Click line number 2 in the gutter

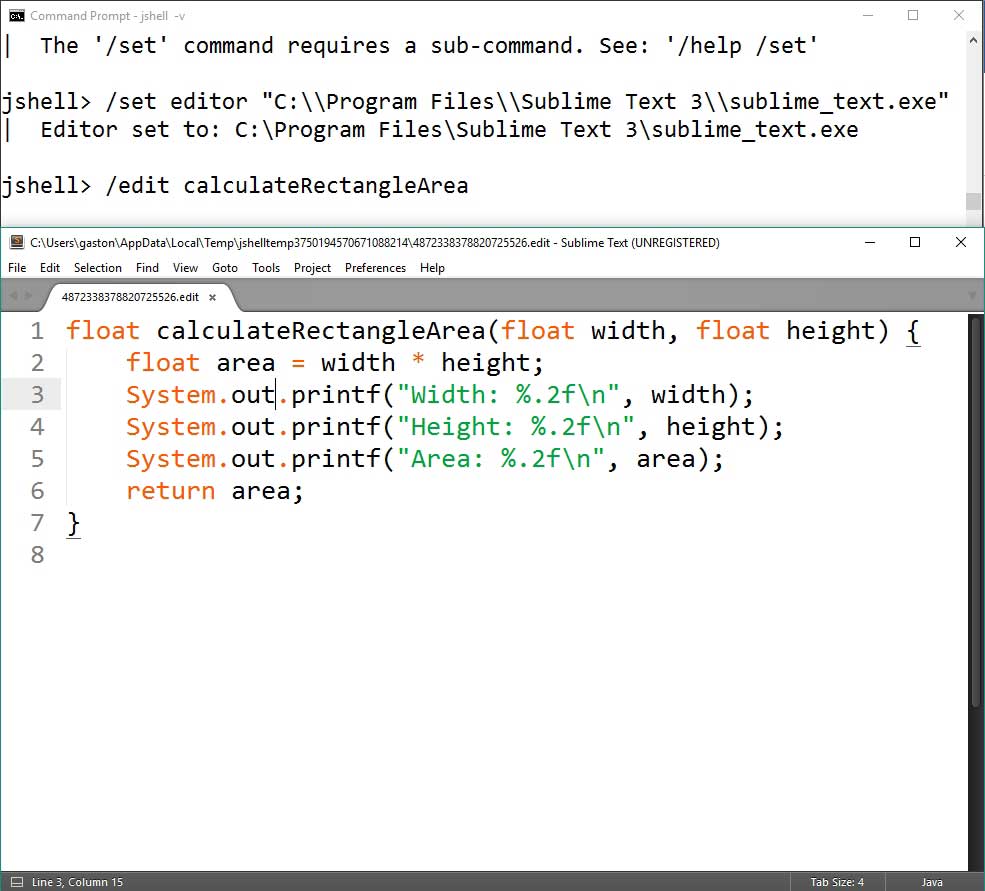pyautogui.click(x=37, y=363)
